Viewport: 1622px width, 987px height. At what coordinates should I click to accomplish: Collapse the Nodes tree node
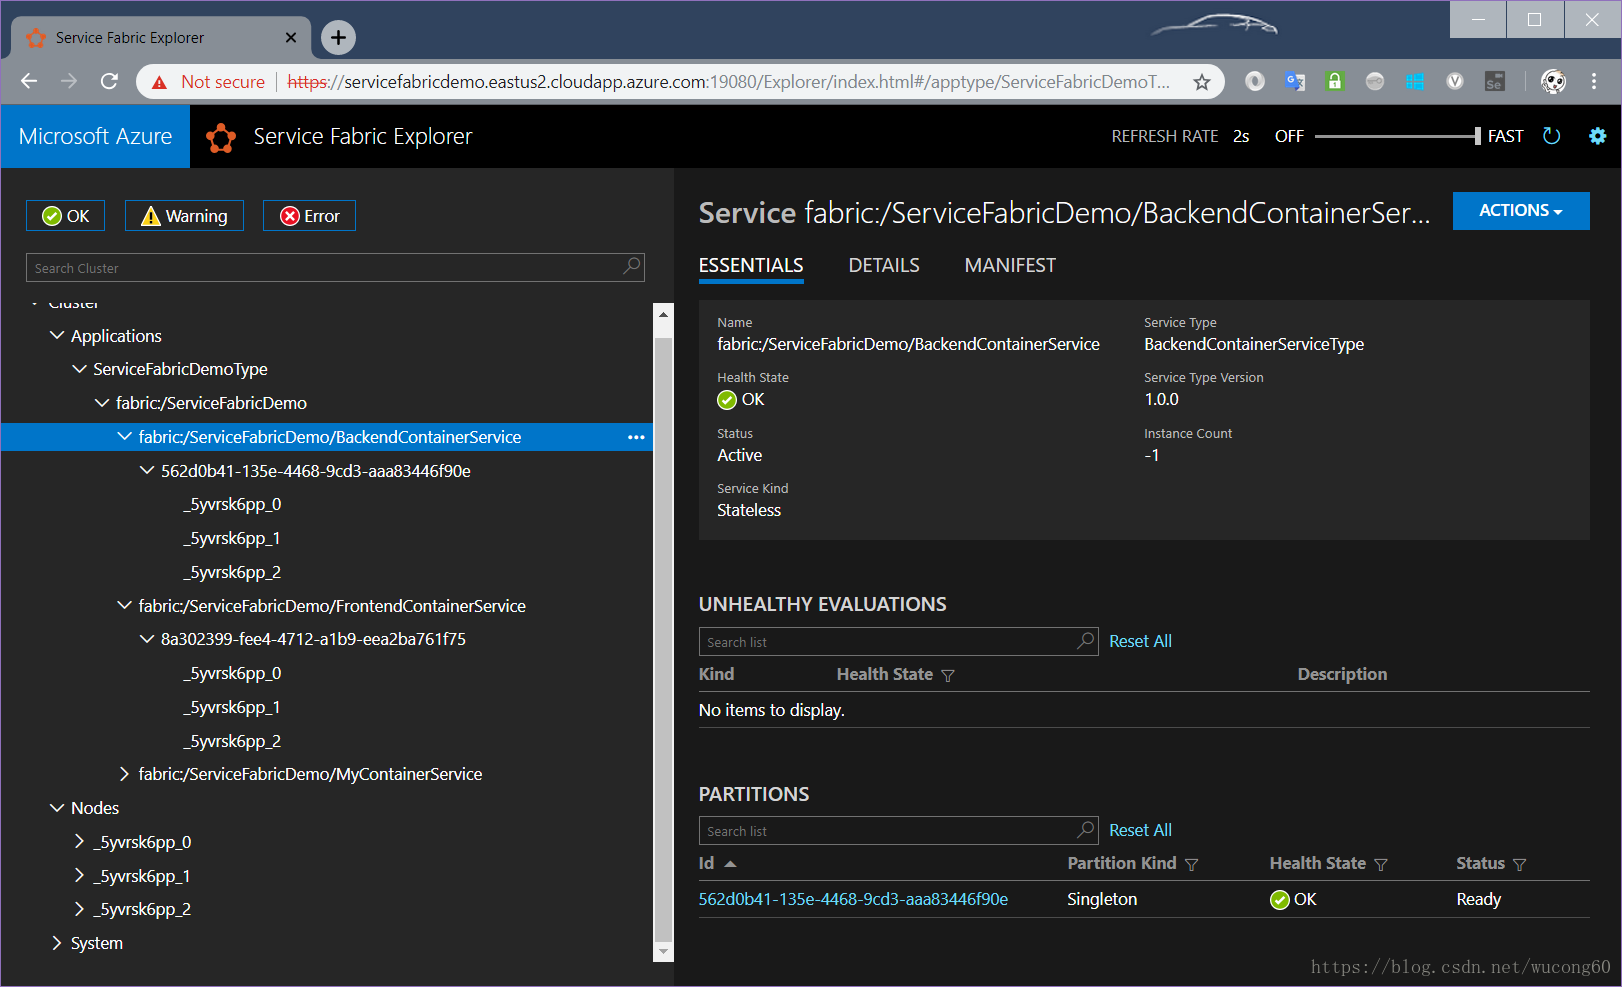tap(57, 808)
